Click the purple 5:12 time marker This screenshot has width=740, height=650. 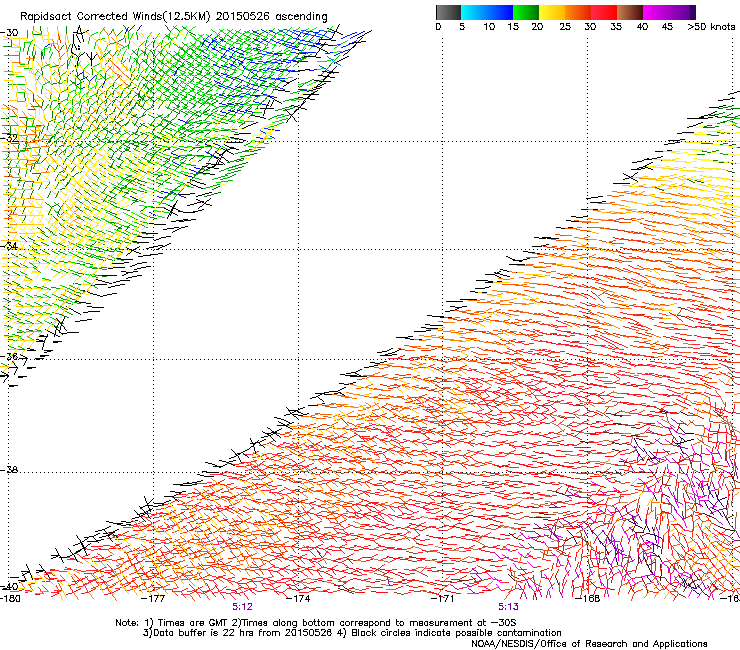click(x=243, y=607)
